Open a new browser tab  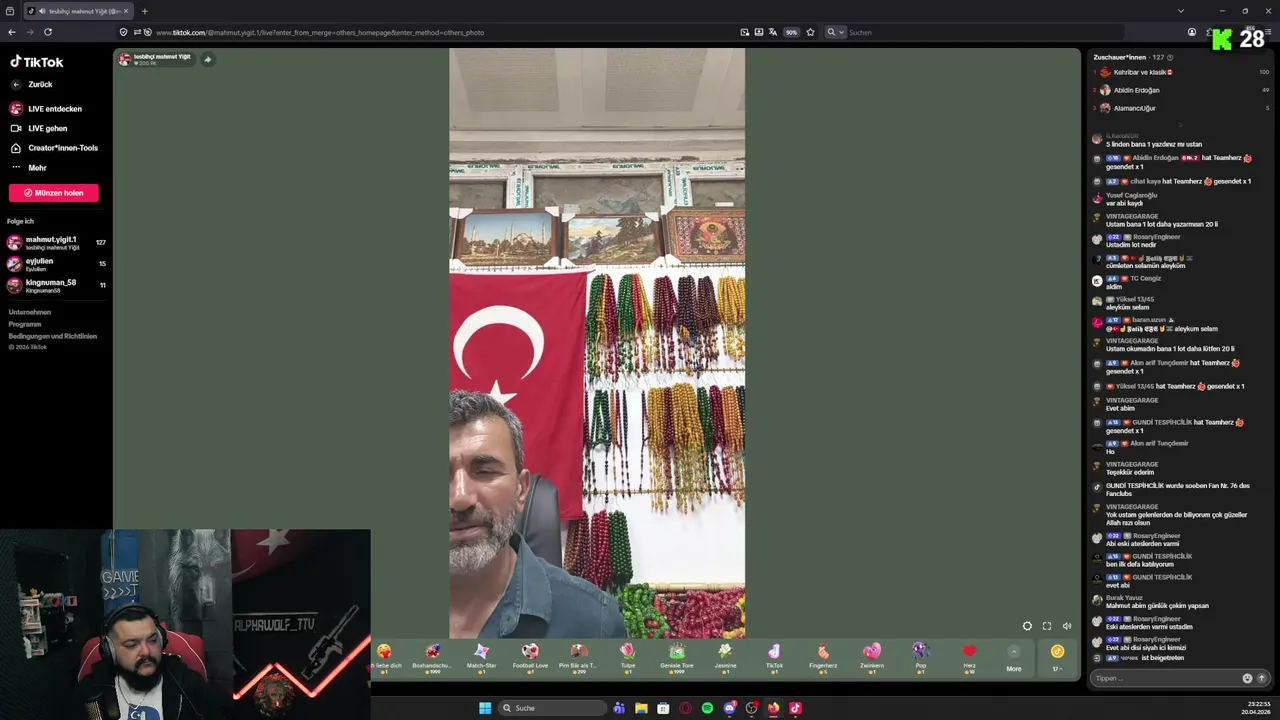coord(144,11)
